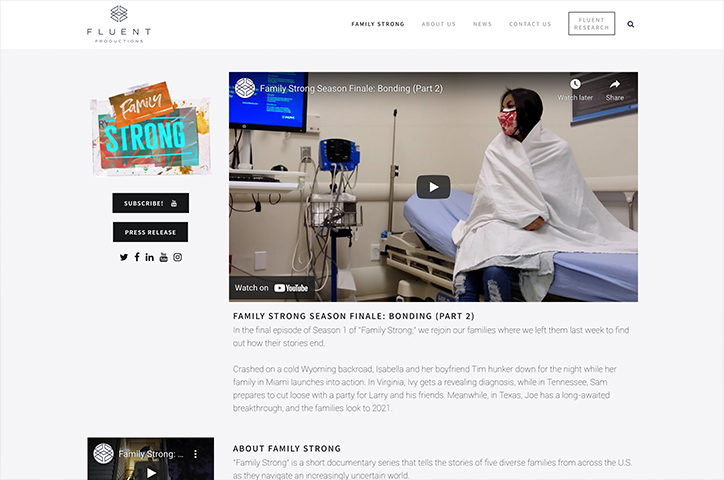The height and width of the screenshot is (480, 724).
Task: Play the small Family Strong video
Action: click(x=151, y=473)
